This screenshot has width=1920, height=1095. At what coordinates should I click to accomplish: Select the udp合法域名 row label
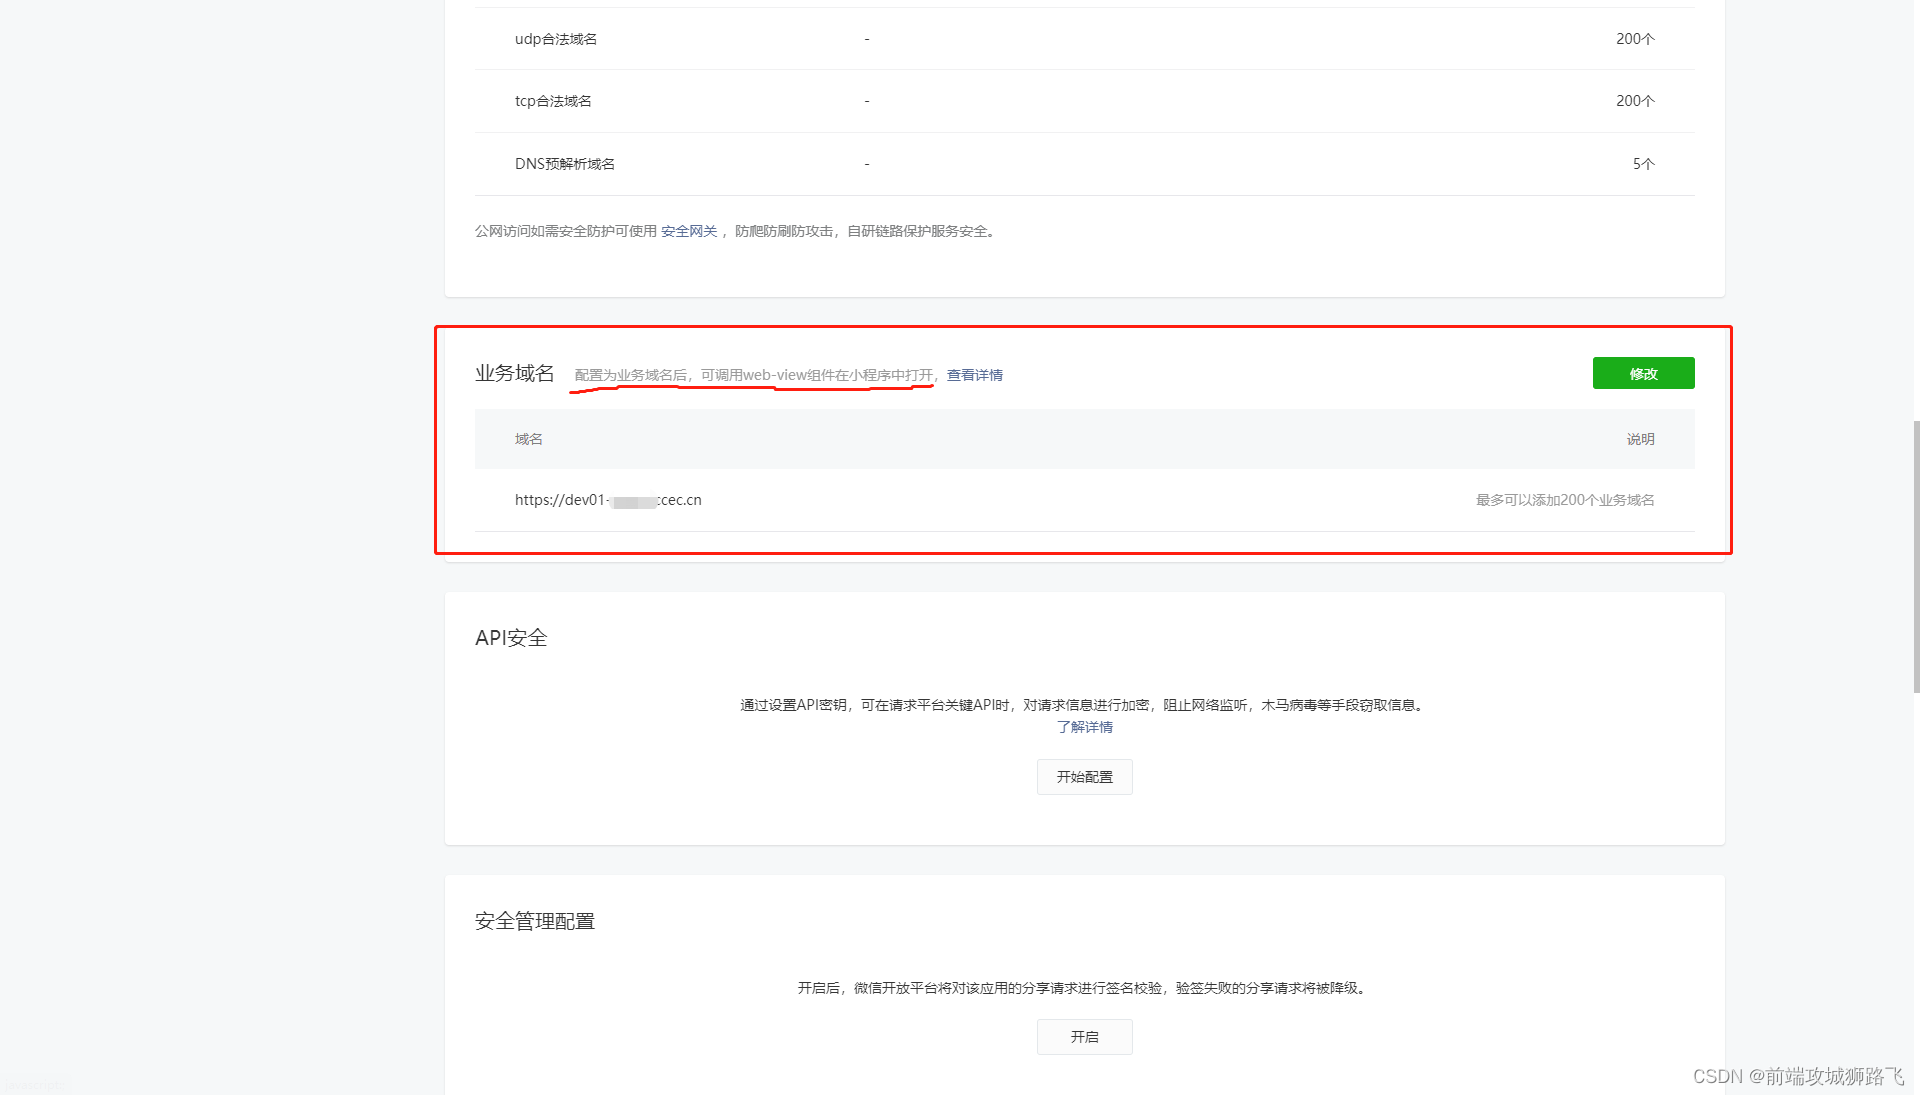coord(556,39)
